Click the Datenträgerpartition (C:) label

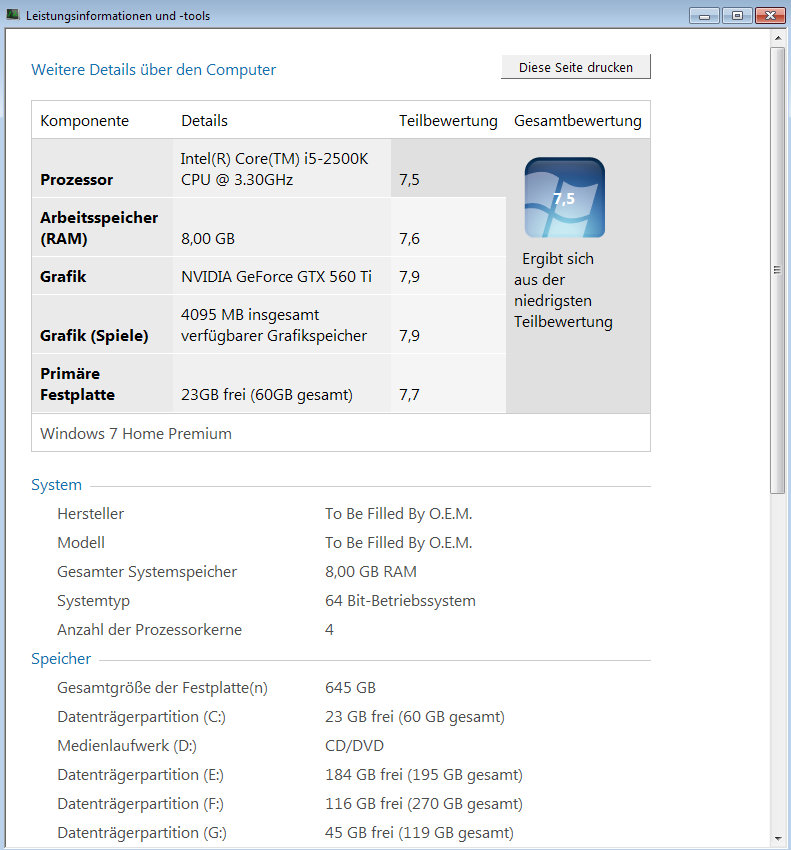tap(142, 717)
